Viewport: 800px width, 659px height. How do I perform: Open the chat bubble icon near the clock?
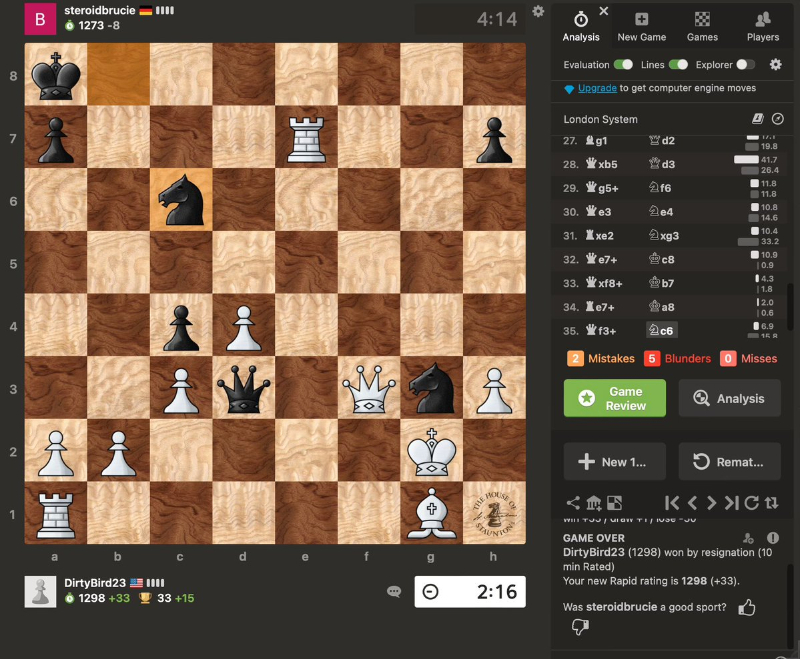(394, 591)
